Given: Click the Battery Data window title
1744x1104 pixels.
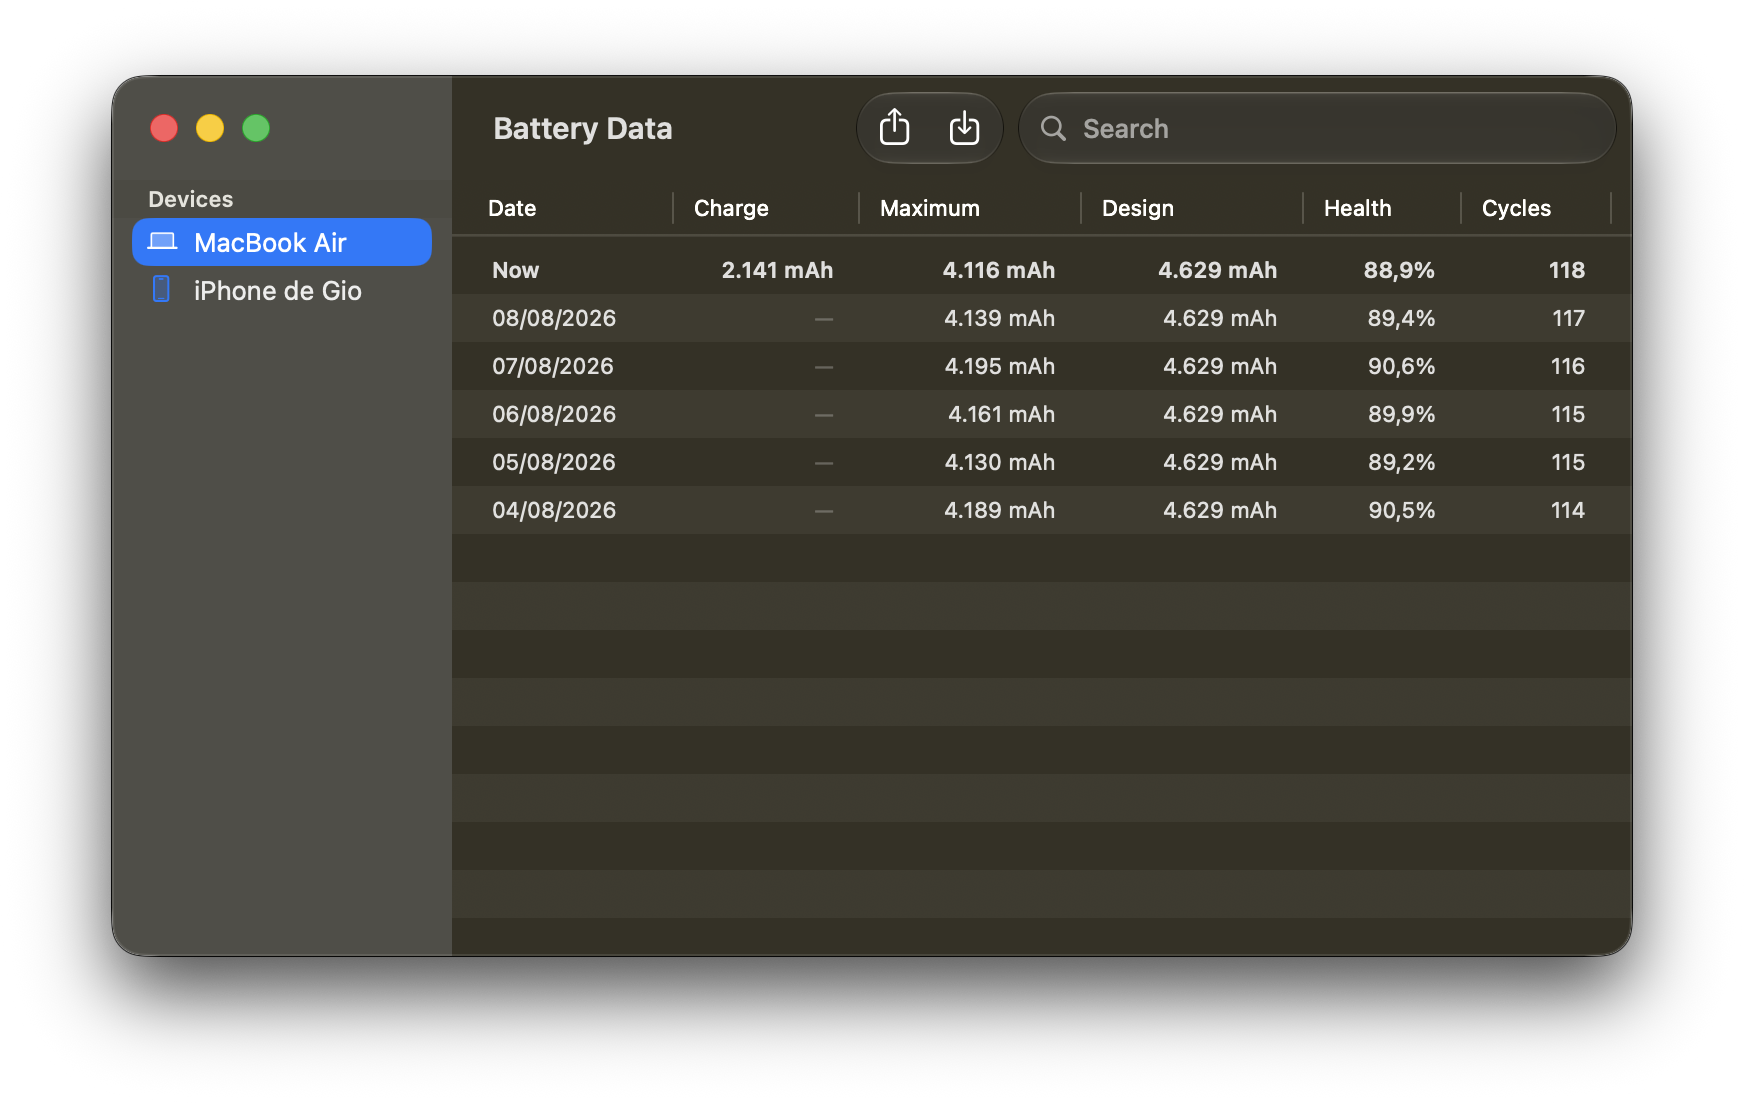Looking at the screenshot, I should point(582,128).
